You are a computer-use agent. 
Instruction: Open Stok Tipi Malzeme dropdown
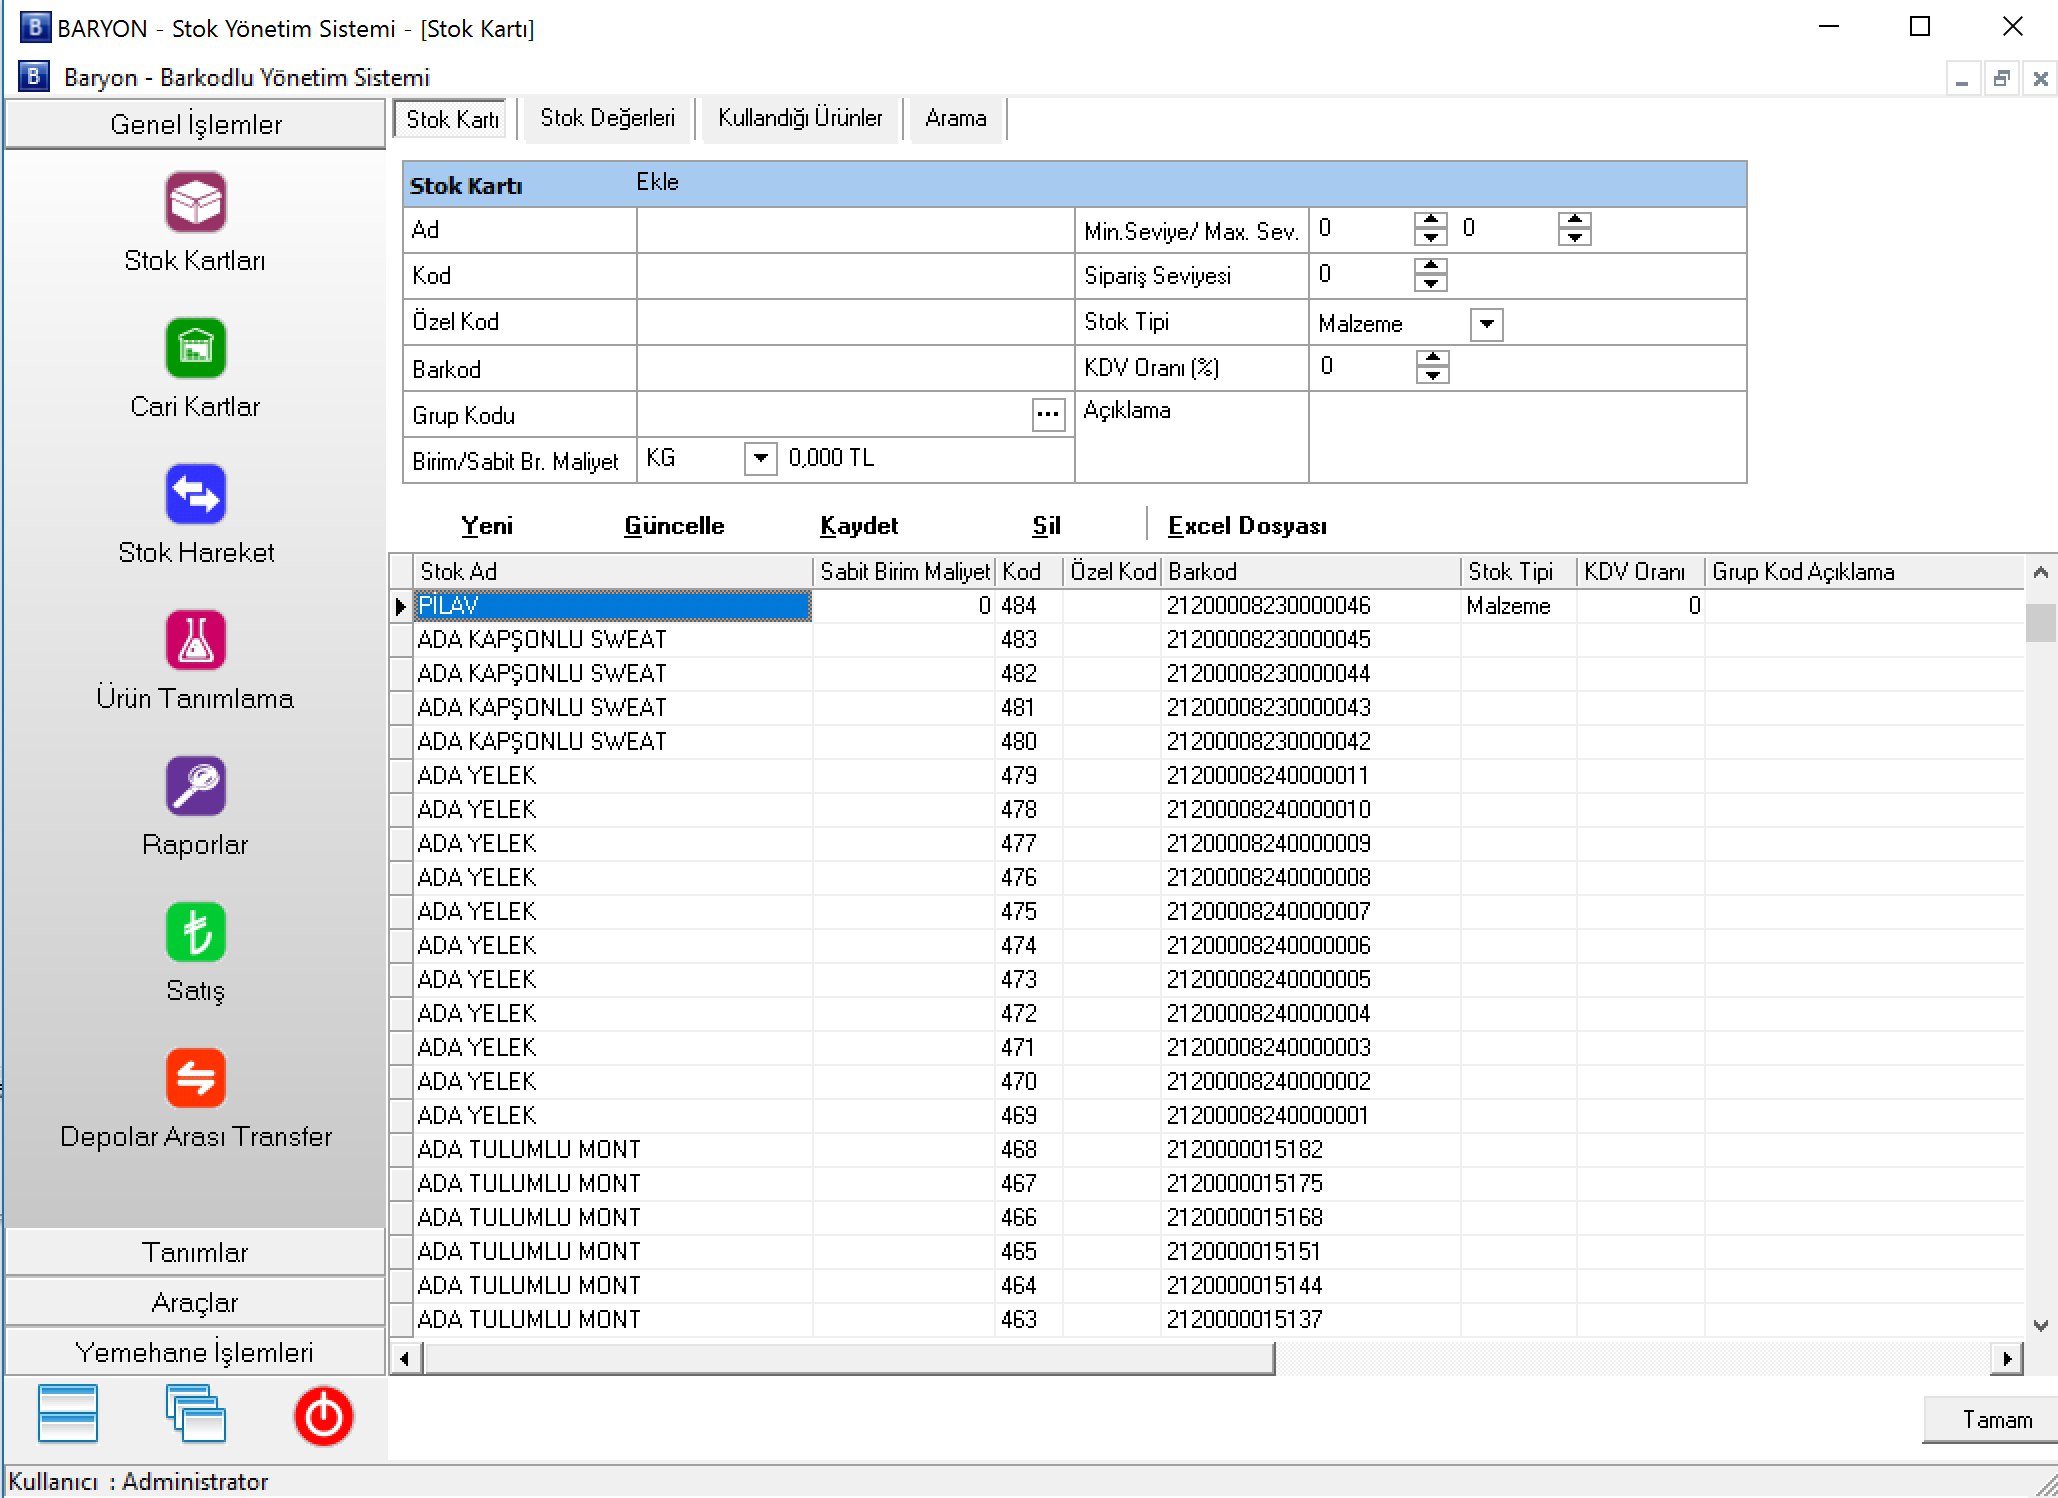pos(1487,324)
